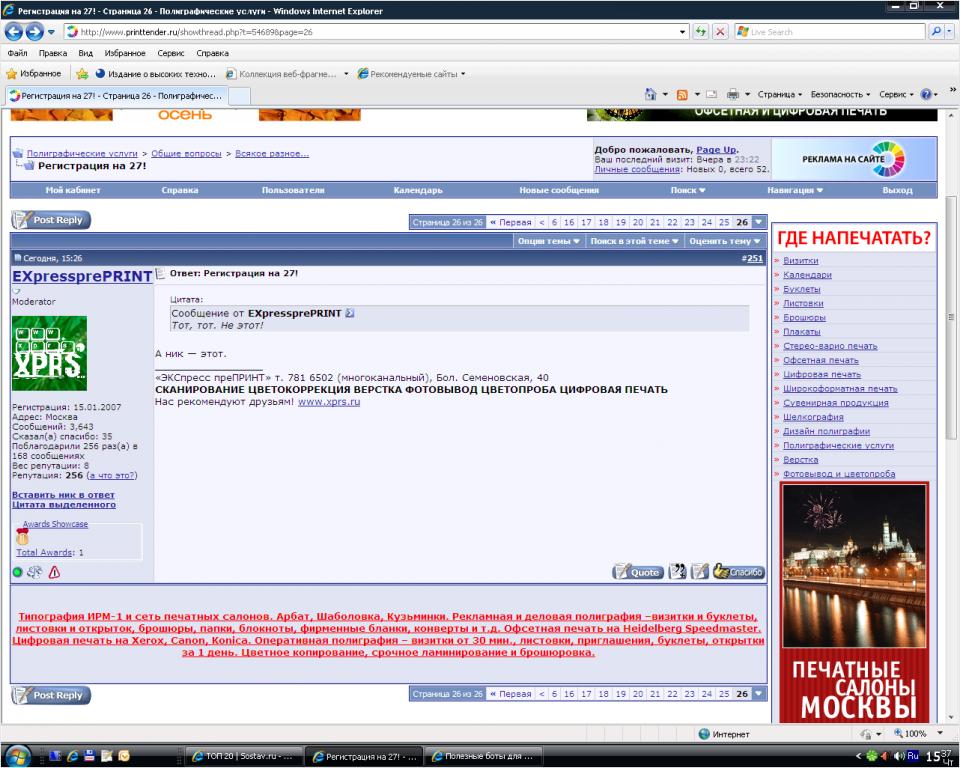The image size is (960, 768).
Task: Open the Опции темы dropdown
Action: coord(548,241)
